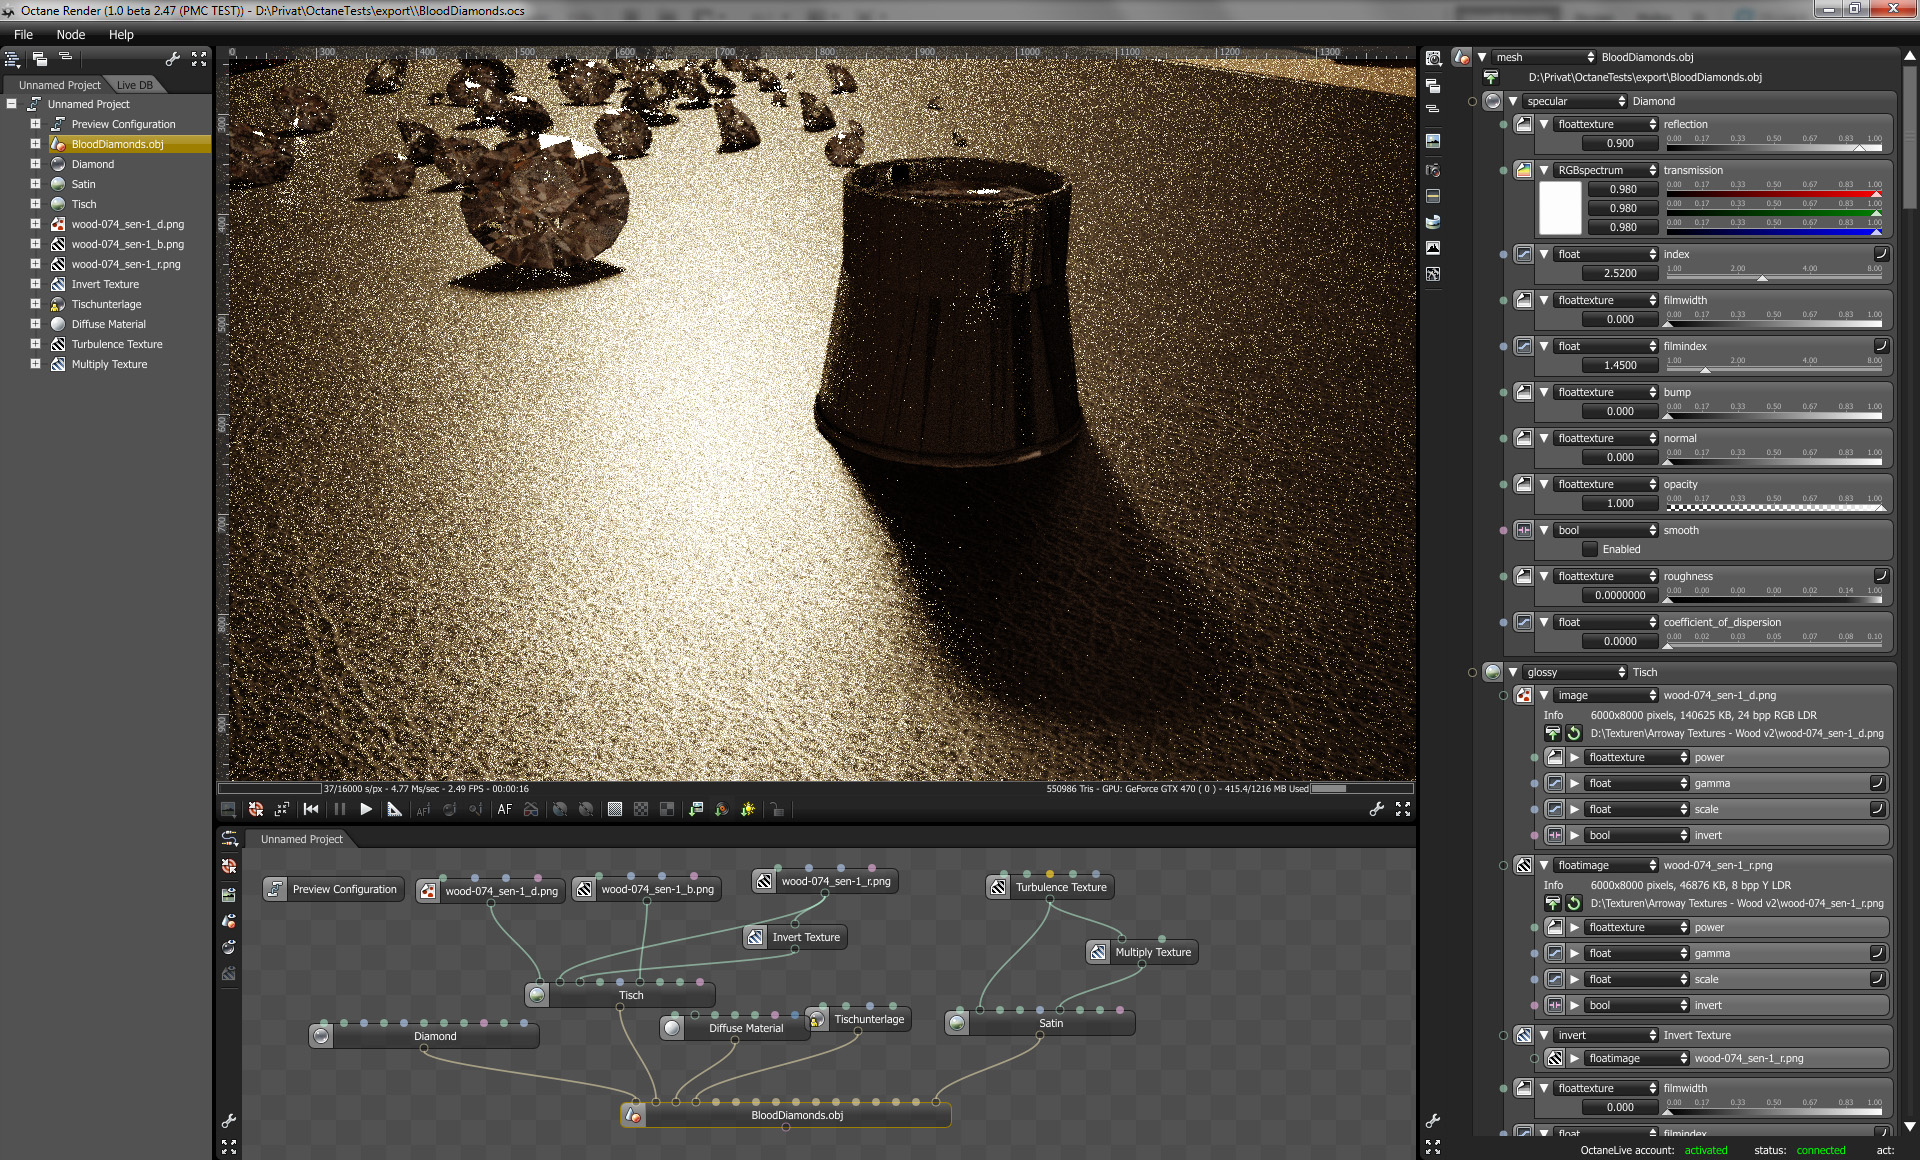
Task: Toggle radio button beside wood-074_sen-1_d.png image
Action: point(1503,695)
